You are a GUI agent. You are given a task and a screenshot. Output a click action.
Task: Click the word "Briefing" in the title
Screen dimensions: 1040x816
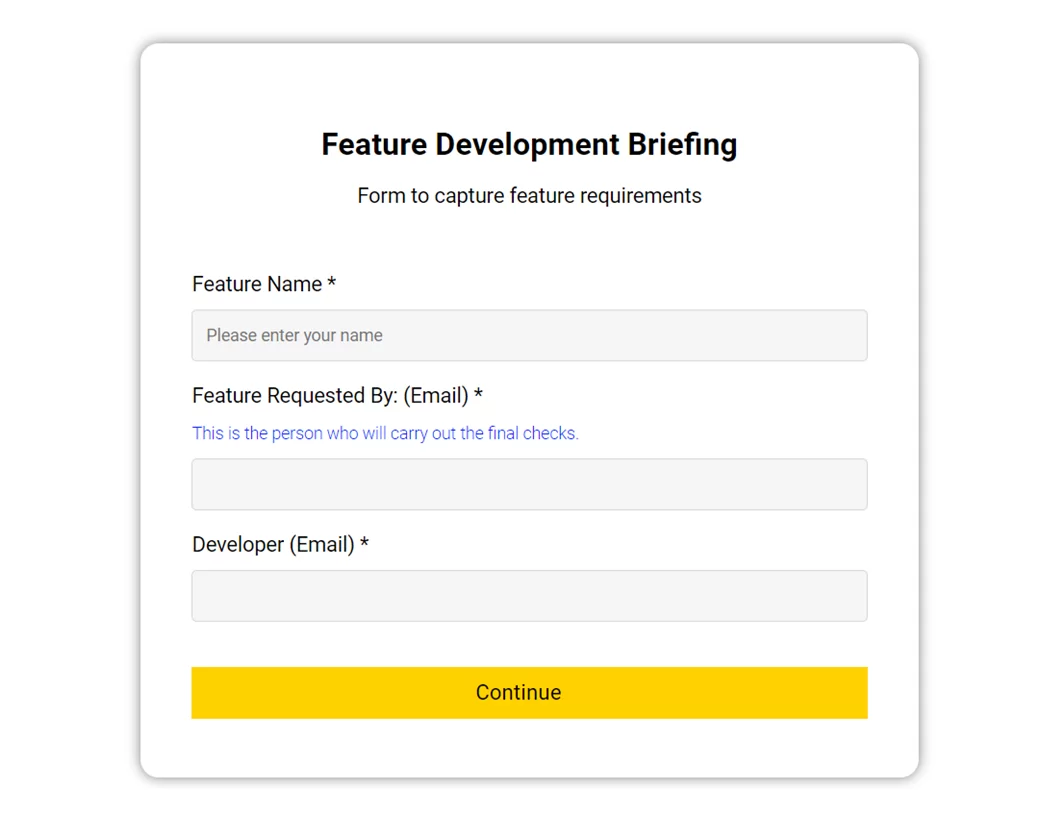(682, 145)
